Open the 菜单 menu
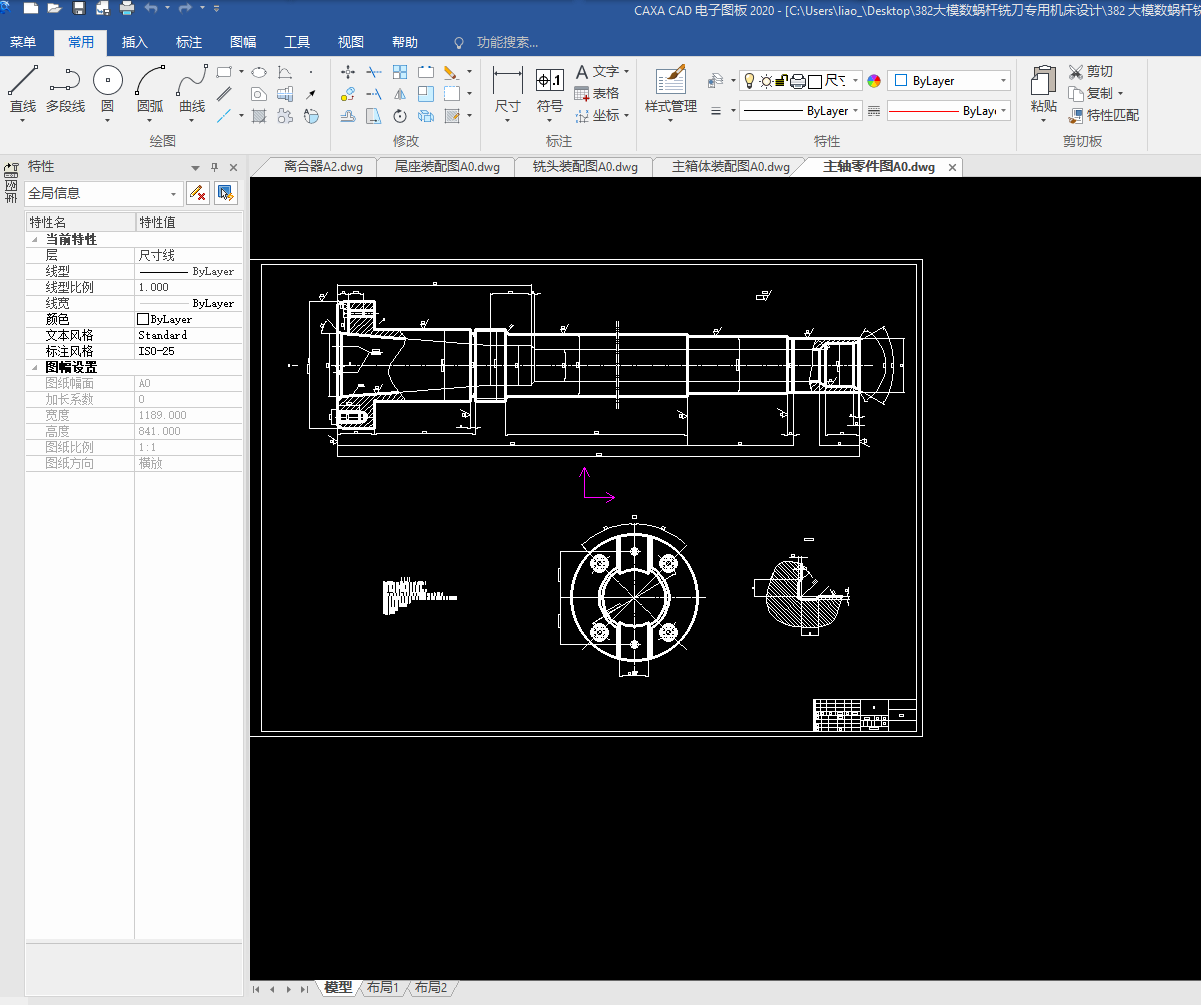This screenshot has width=1201, height=1005. [23, 42]
